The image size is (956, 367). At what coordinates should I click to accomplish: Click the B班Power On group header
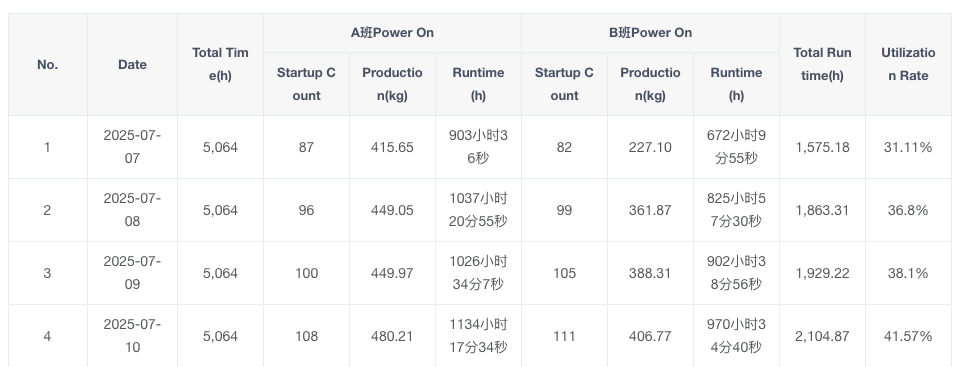[x=651, y=33]
